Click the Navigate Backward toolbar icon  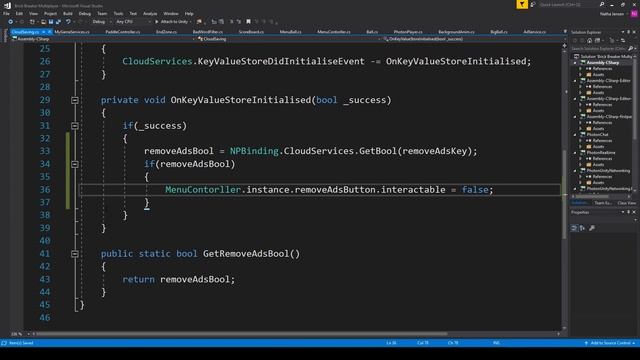click(11, 22)
